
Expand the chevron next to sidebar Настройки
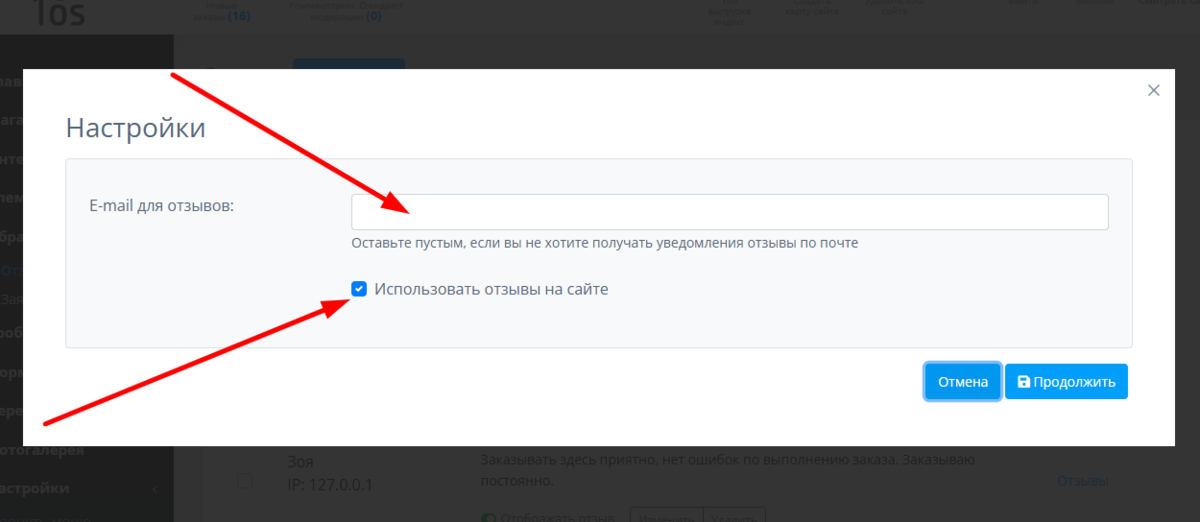click(x=155, y=489)
